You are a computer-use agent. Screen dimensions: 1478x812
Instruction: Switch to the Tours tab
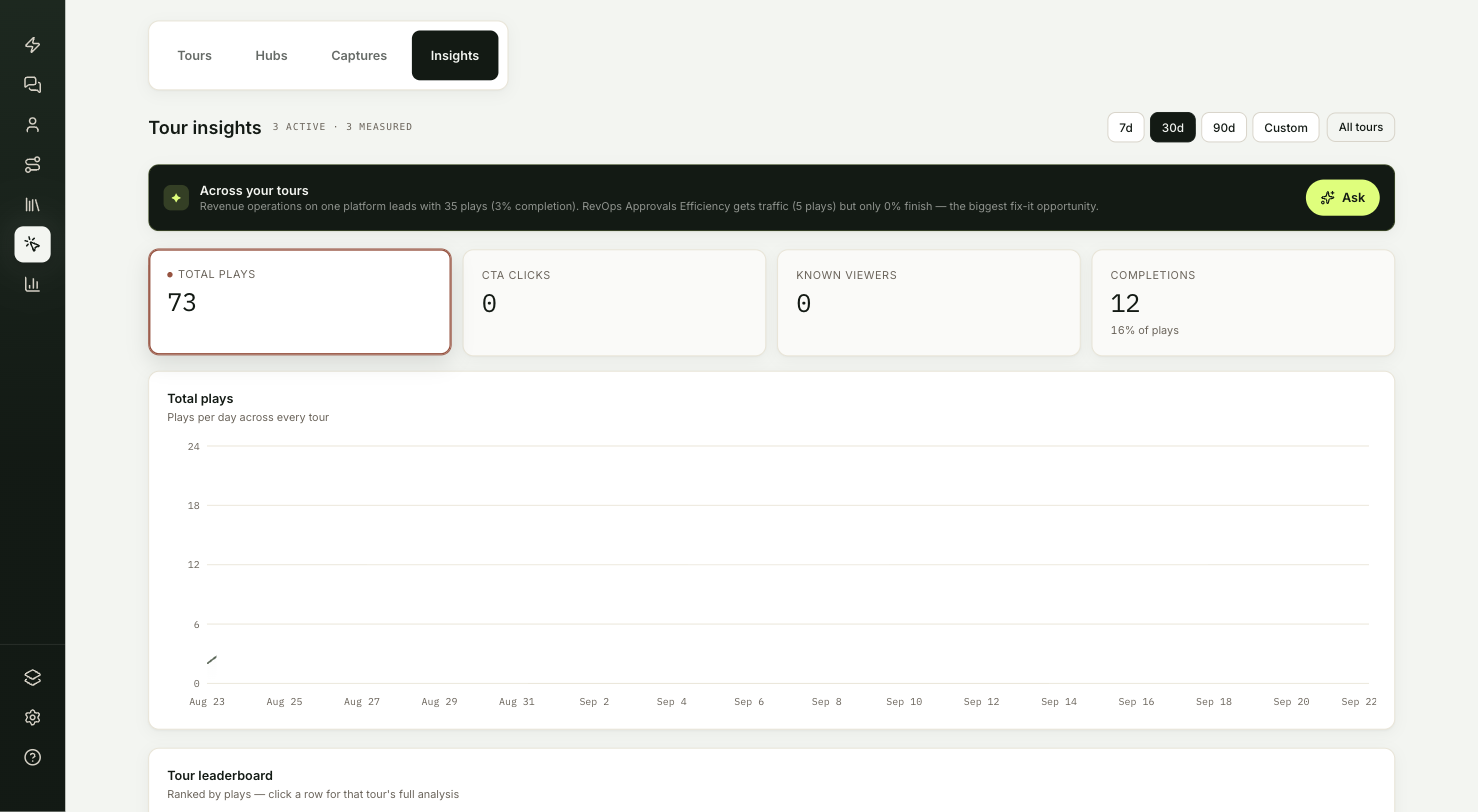tap(194, 56)
